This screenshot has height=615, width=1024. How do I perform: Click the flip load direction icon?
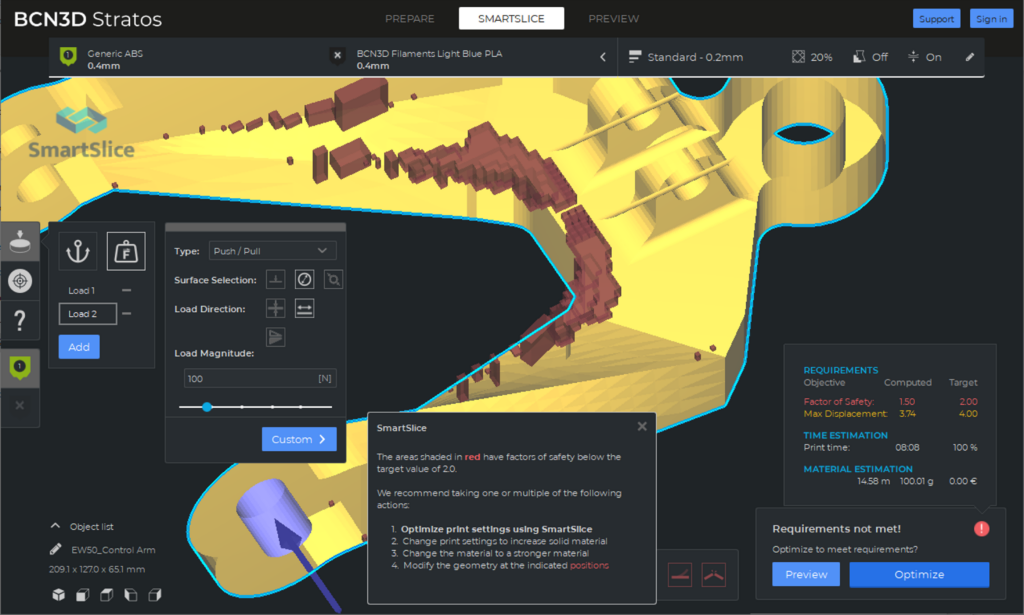coord(276,337)
